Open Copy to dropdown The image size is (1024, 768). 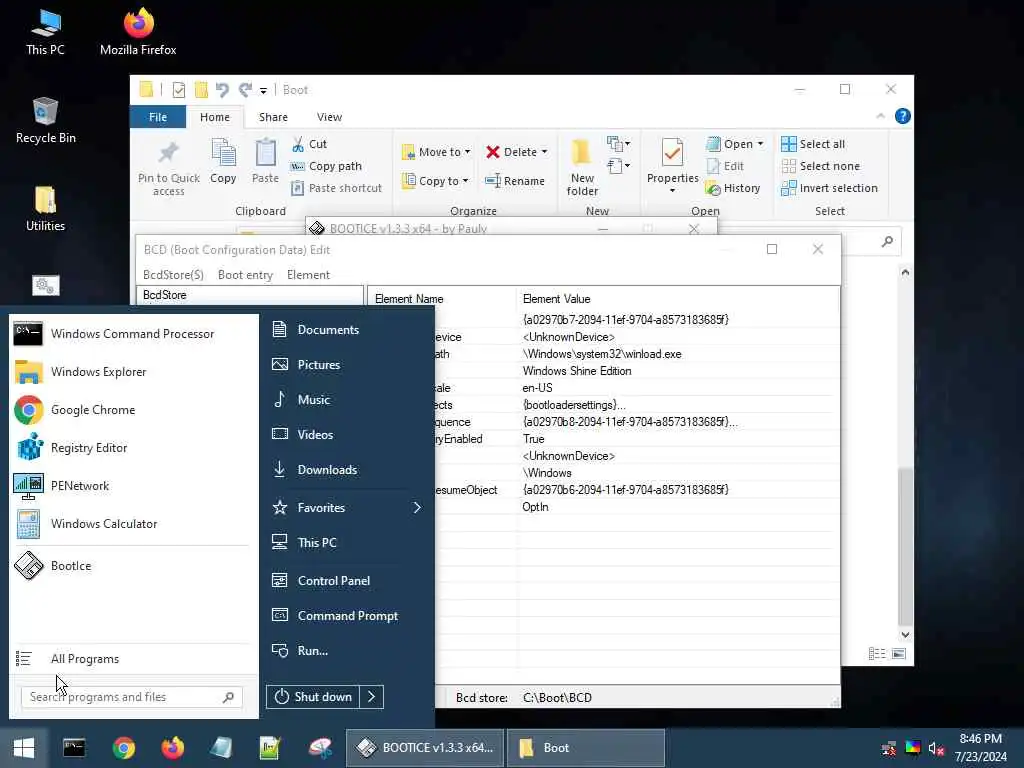[x=435, y=181]
